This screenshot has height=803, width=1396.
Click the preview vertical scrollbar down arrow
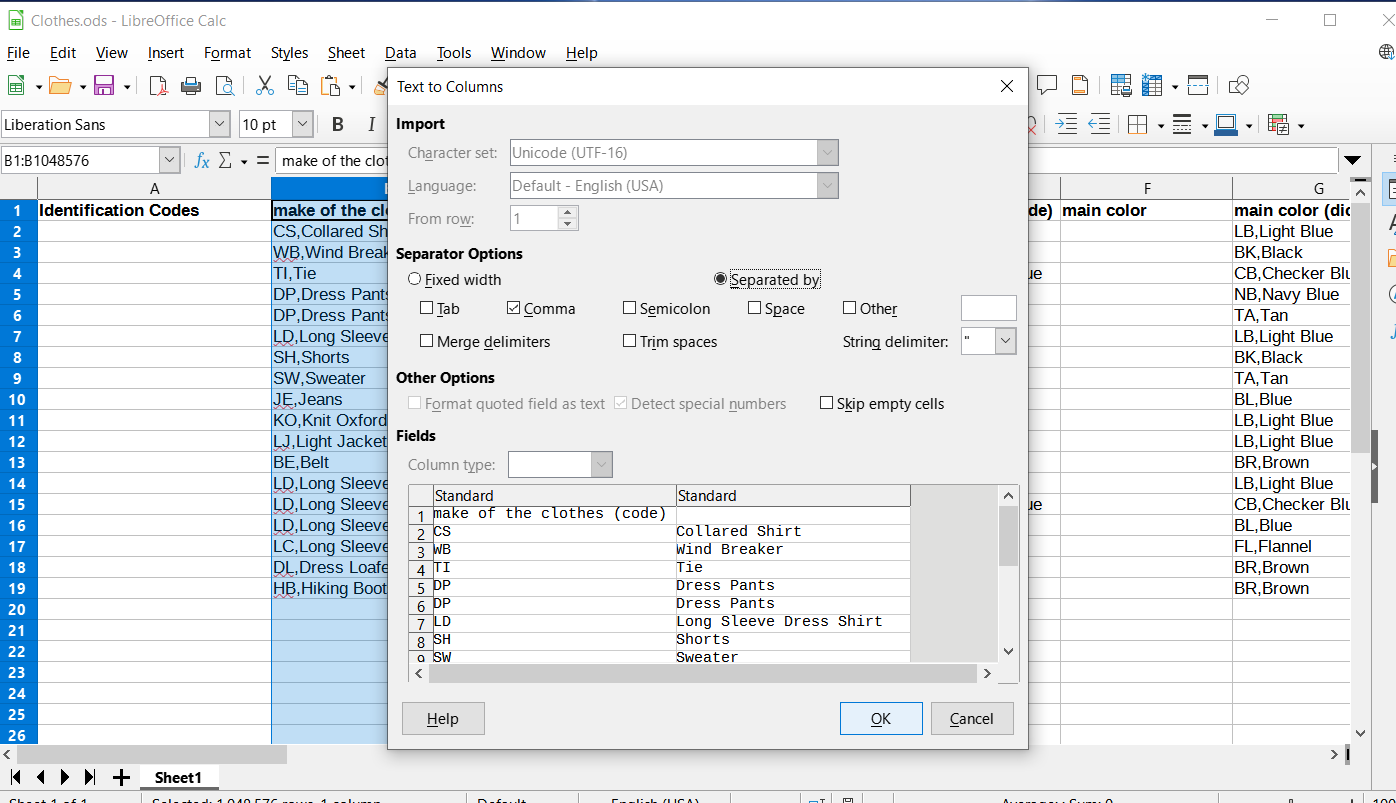pyautogui.click(x=1008, y=651)
